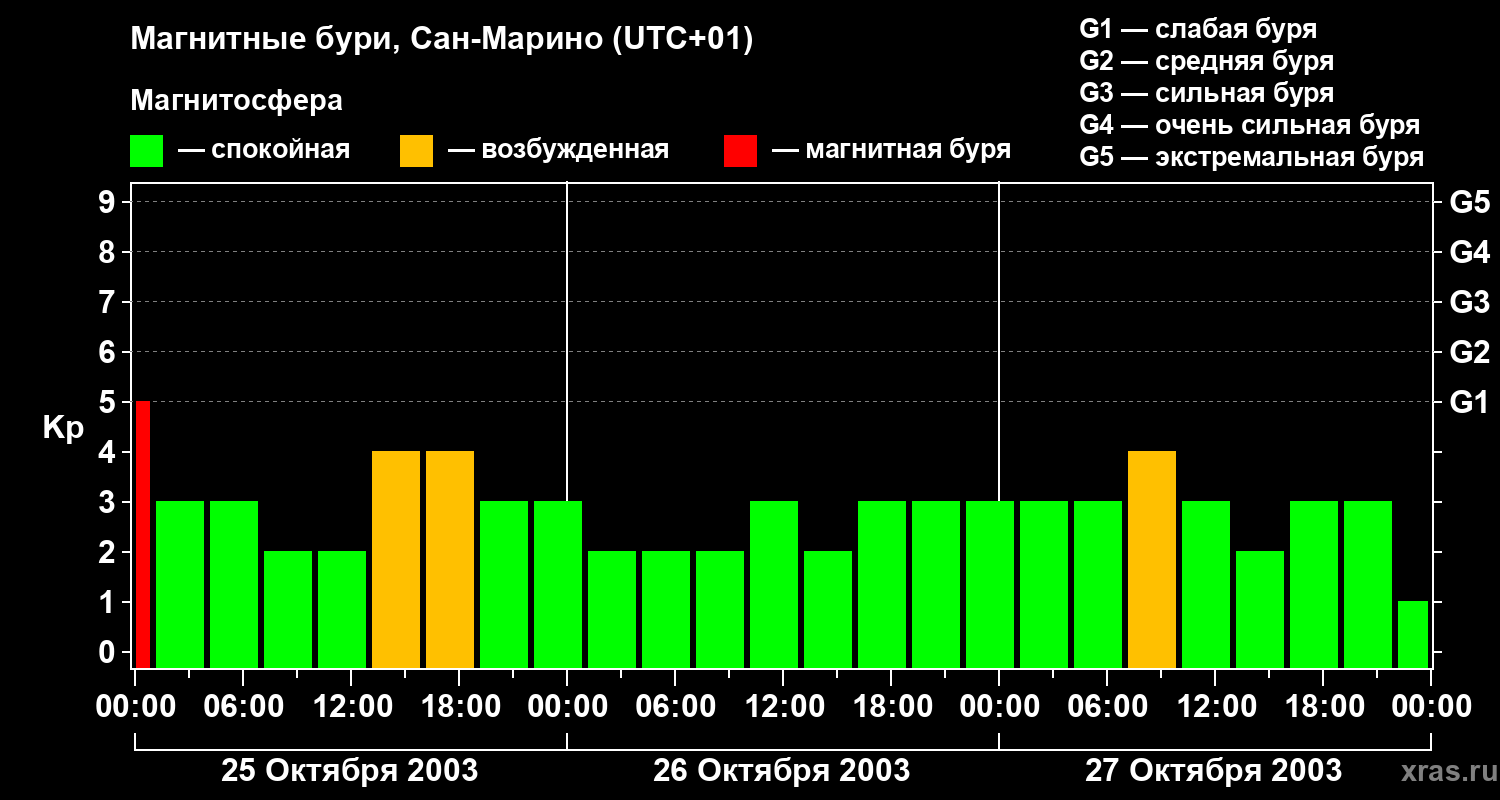Click the Kp axis value 3
Screen dimensions: 1500x800
point(109,502)
